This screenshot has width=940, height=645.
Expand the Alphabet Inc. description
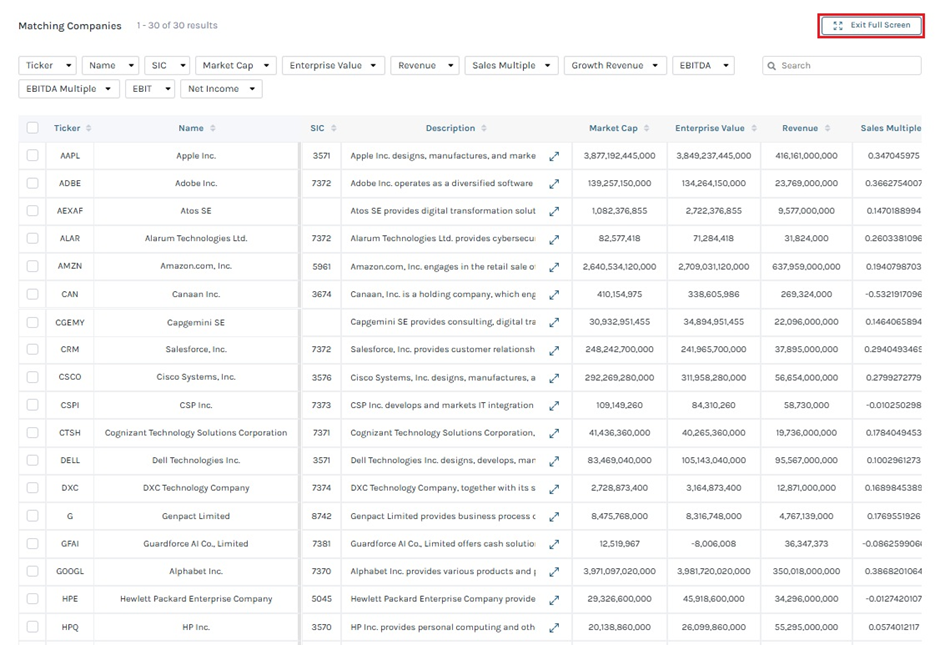point(554,572)
